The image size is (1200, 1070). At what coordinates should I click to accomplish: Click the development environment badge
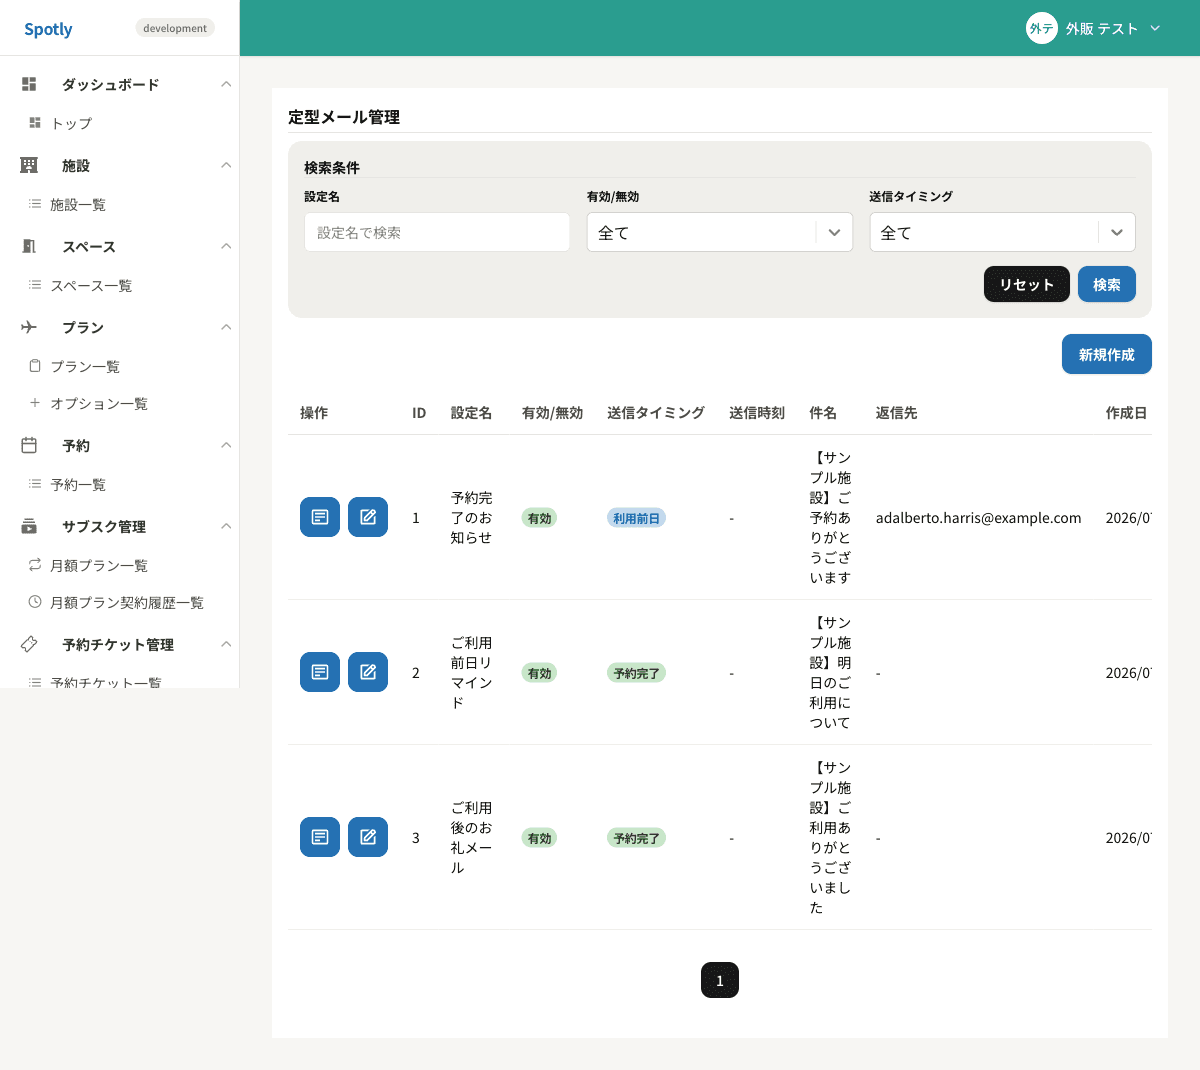click(175, 28)
